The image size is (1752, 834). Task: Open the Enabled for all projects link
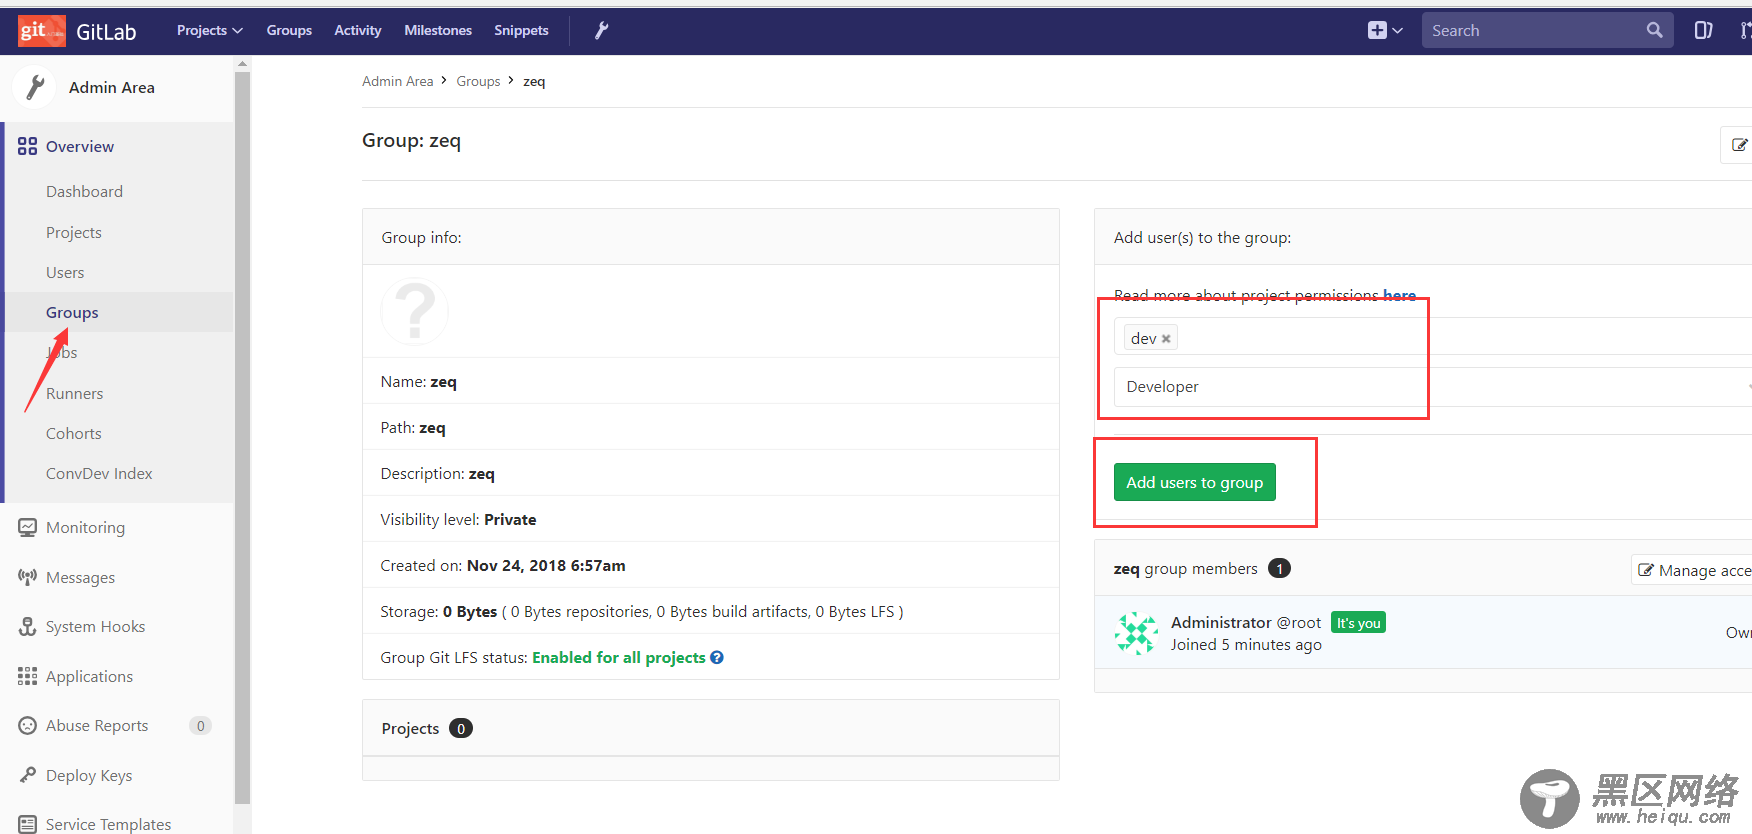pyautogui.click(x=619, y=657)
